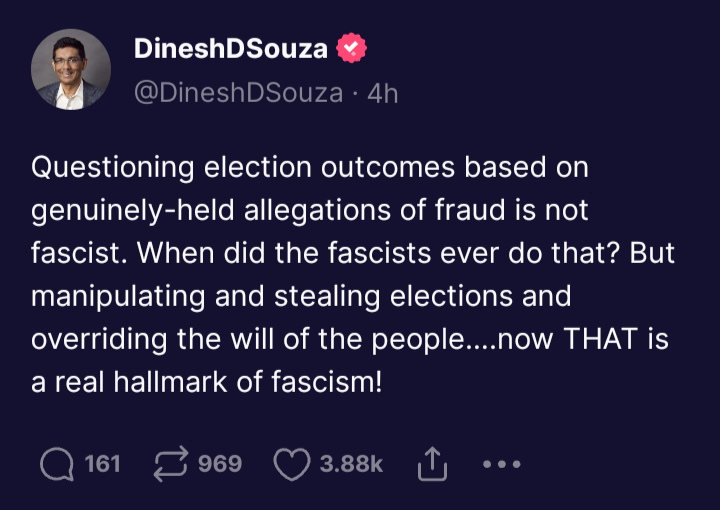View the 161 replies count
720x510 pixels.
point(102,464)
